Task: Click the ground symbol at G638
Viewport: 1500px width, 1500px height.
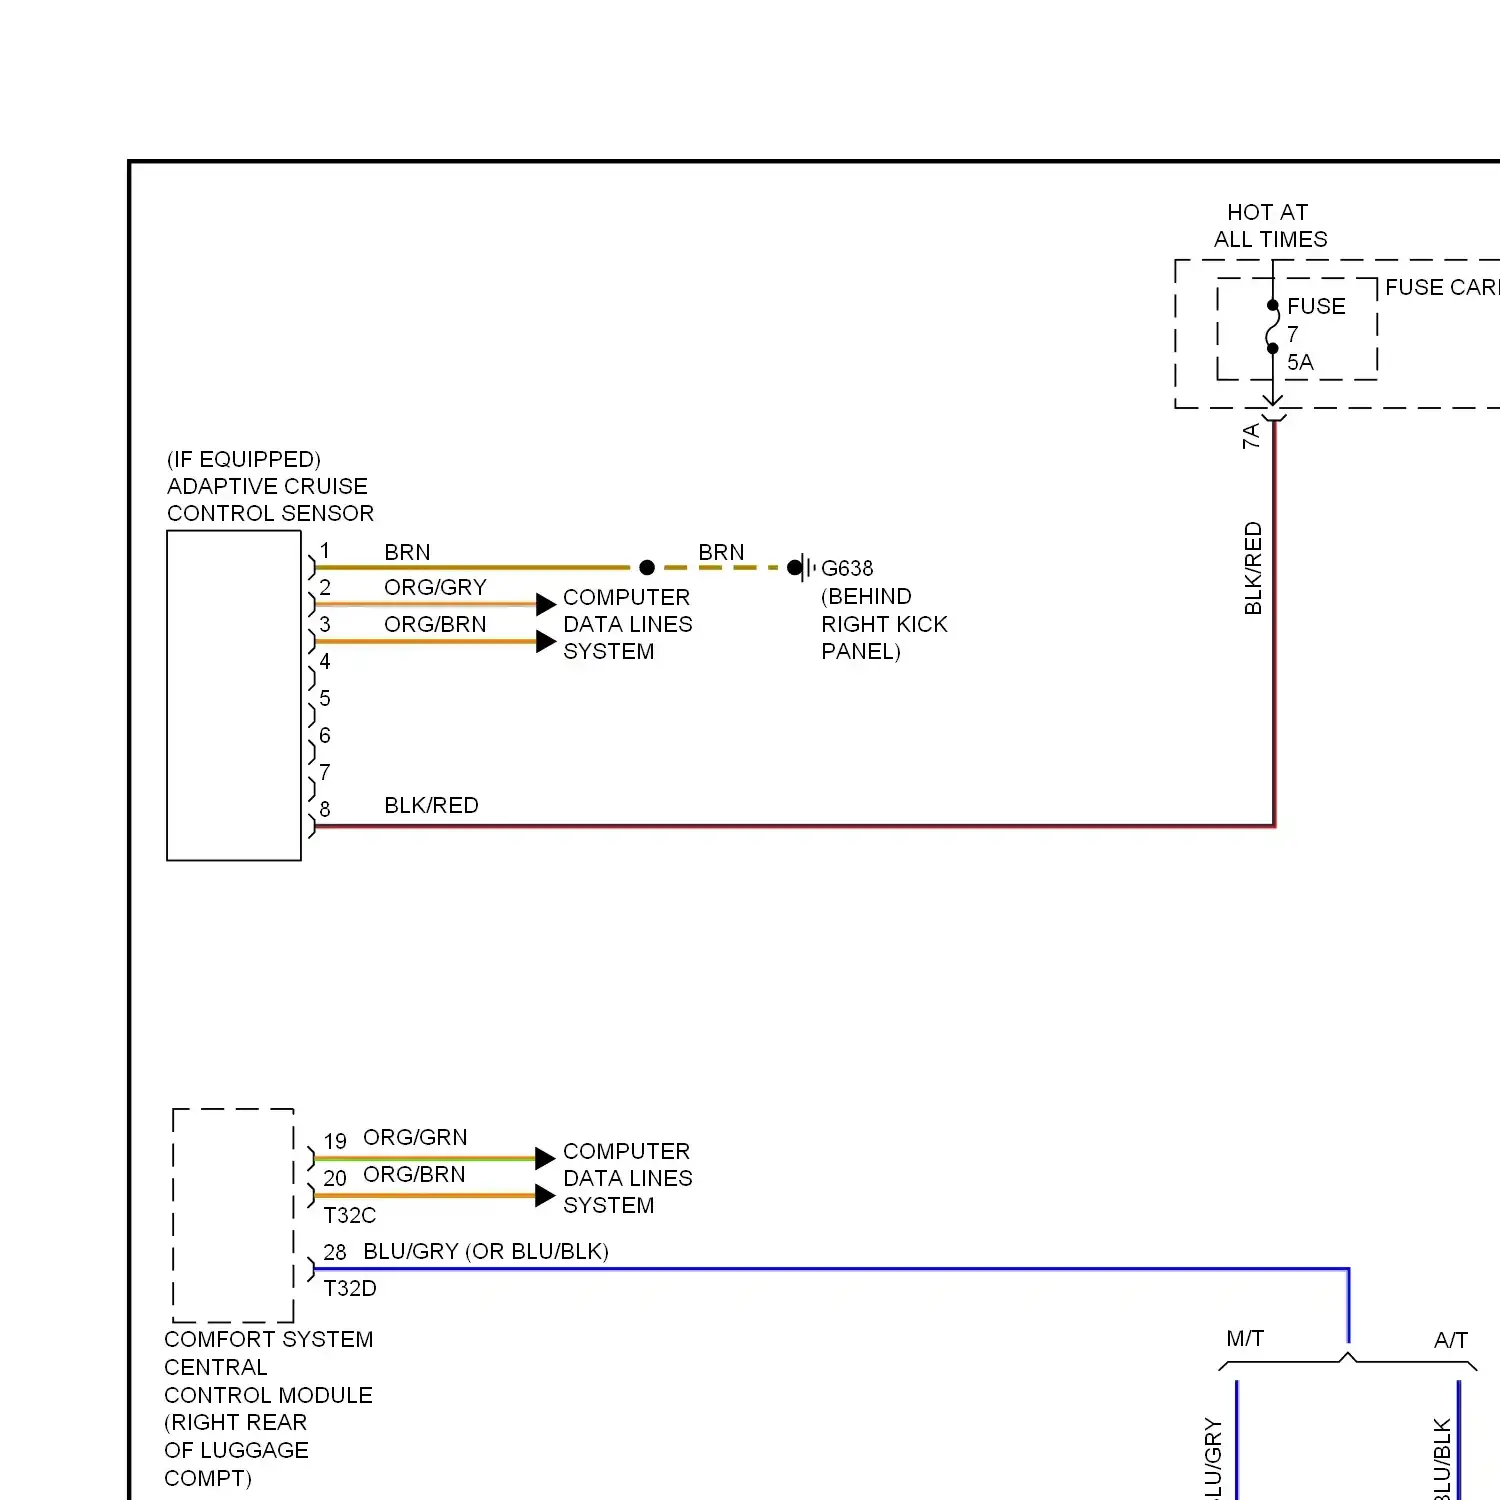Action: point(802,568)
